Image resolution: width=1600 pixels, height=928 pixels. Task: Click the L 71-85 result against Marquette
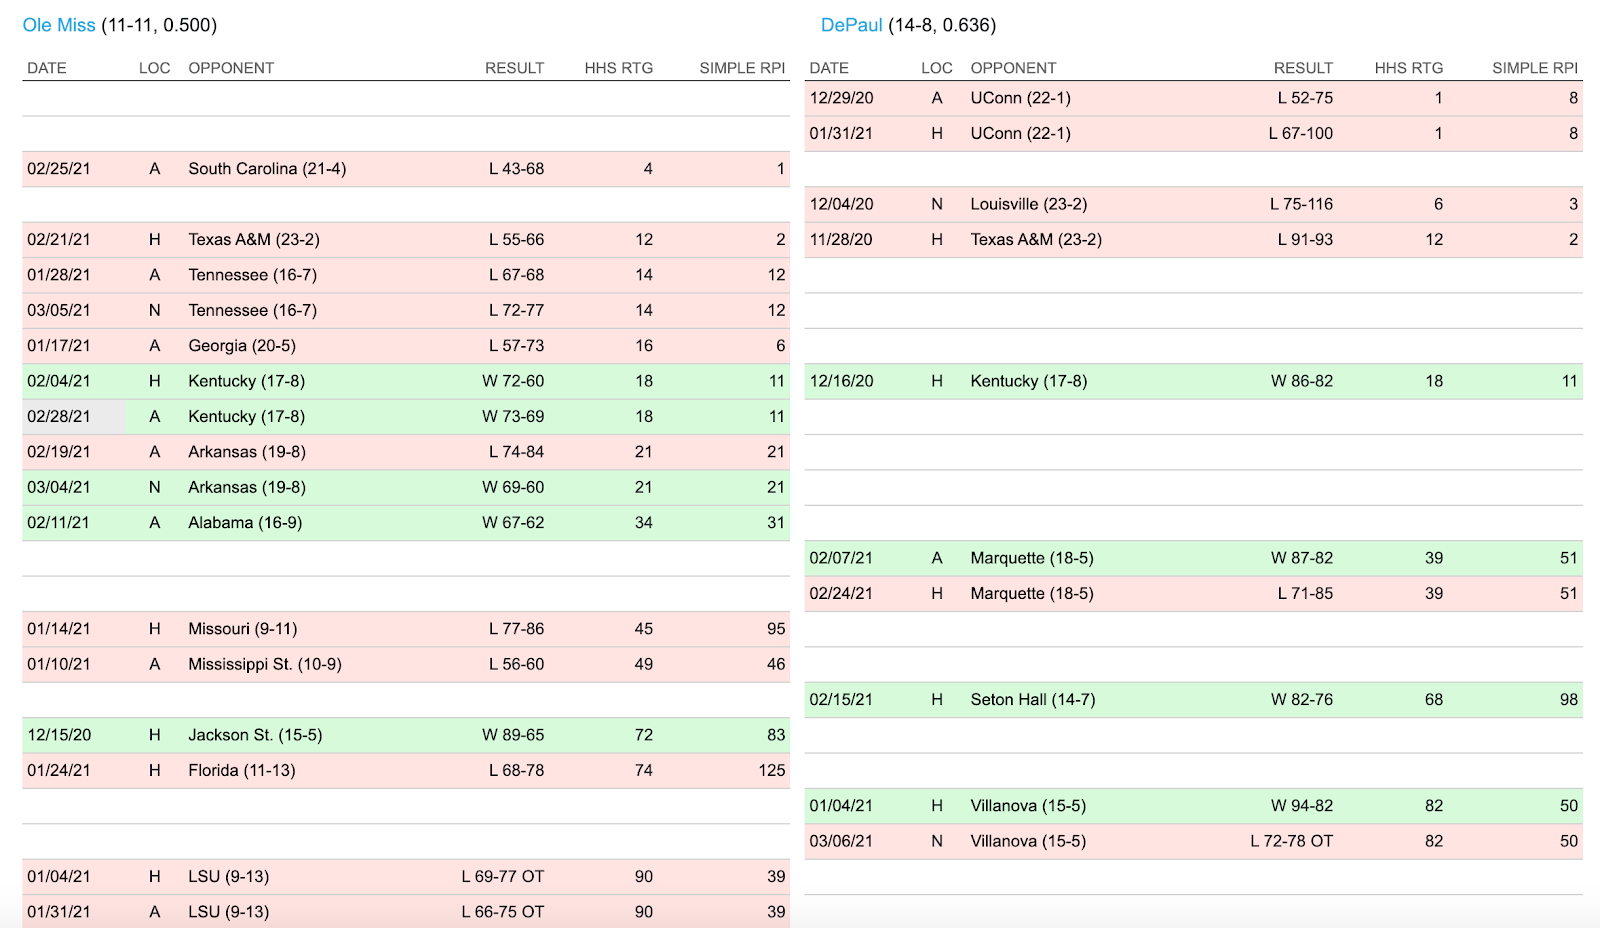coord(1305,594)
